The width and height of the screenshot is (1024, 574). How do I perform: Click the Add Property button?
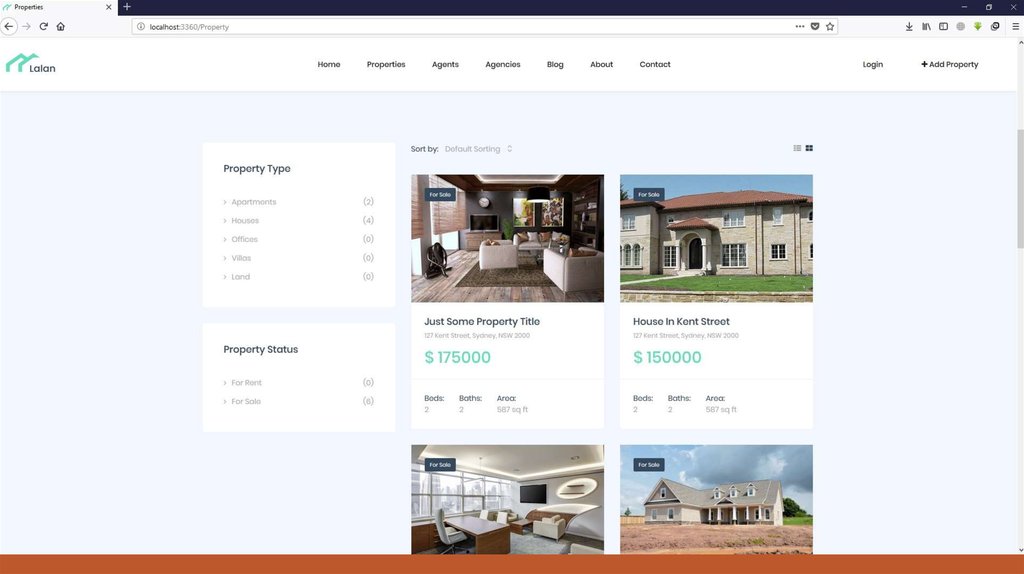(950, 65)
